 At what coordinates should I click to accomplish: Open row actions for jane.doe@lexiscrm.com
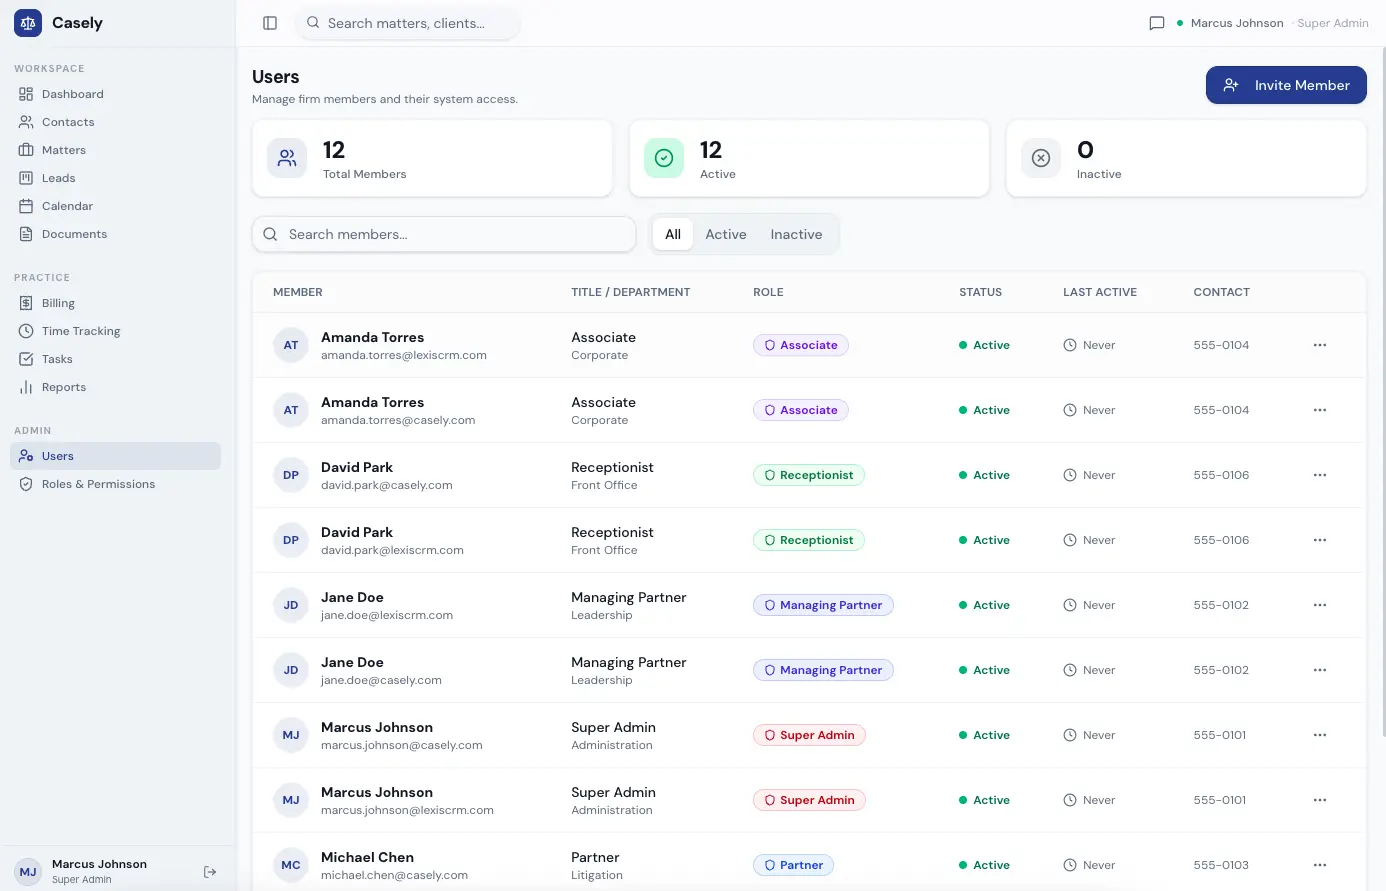pos(1320,605)
